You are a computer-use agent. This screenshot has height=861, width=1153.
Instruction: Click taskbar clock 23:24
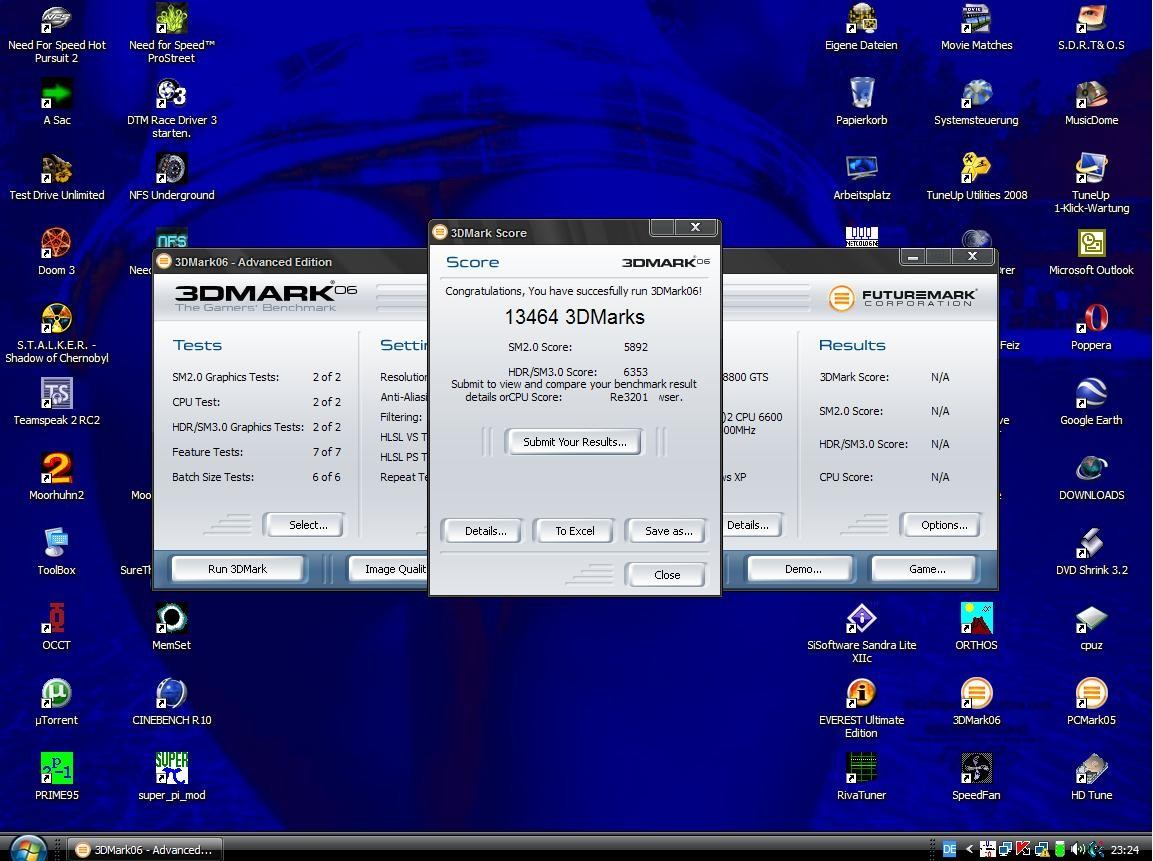coord(1124,849)
